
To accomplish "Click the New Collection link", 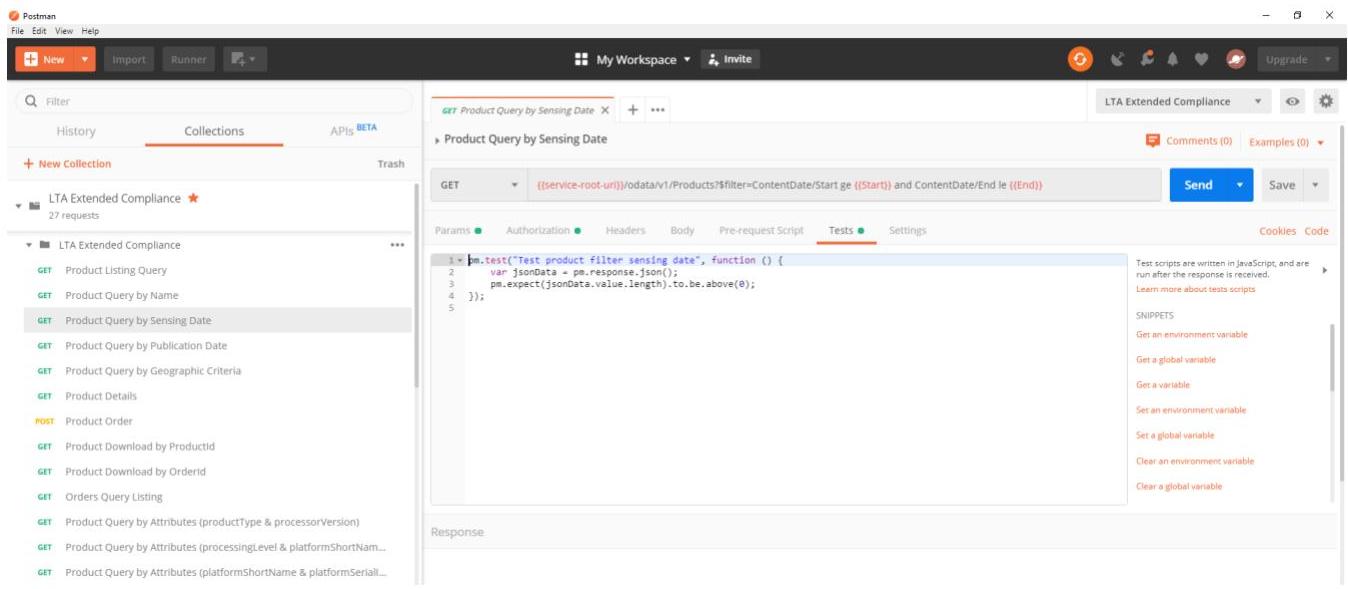I will [x=67, y=164].
